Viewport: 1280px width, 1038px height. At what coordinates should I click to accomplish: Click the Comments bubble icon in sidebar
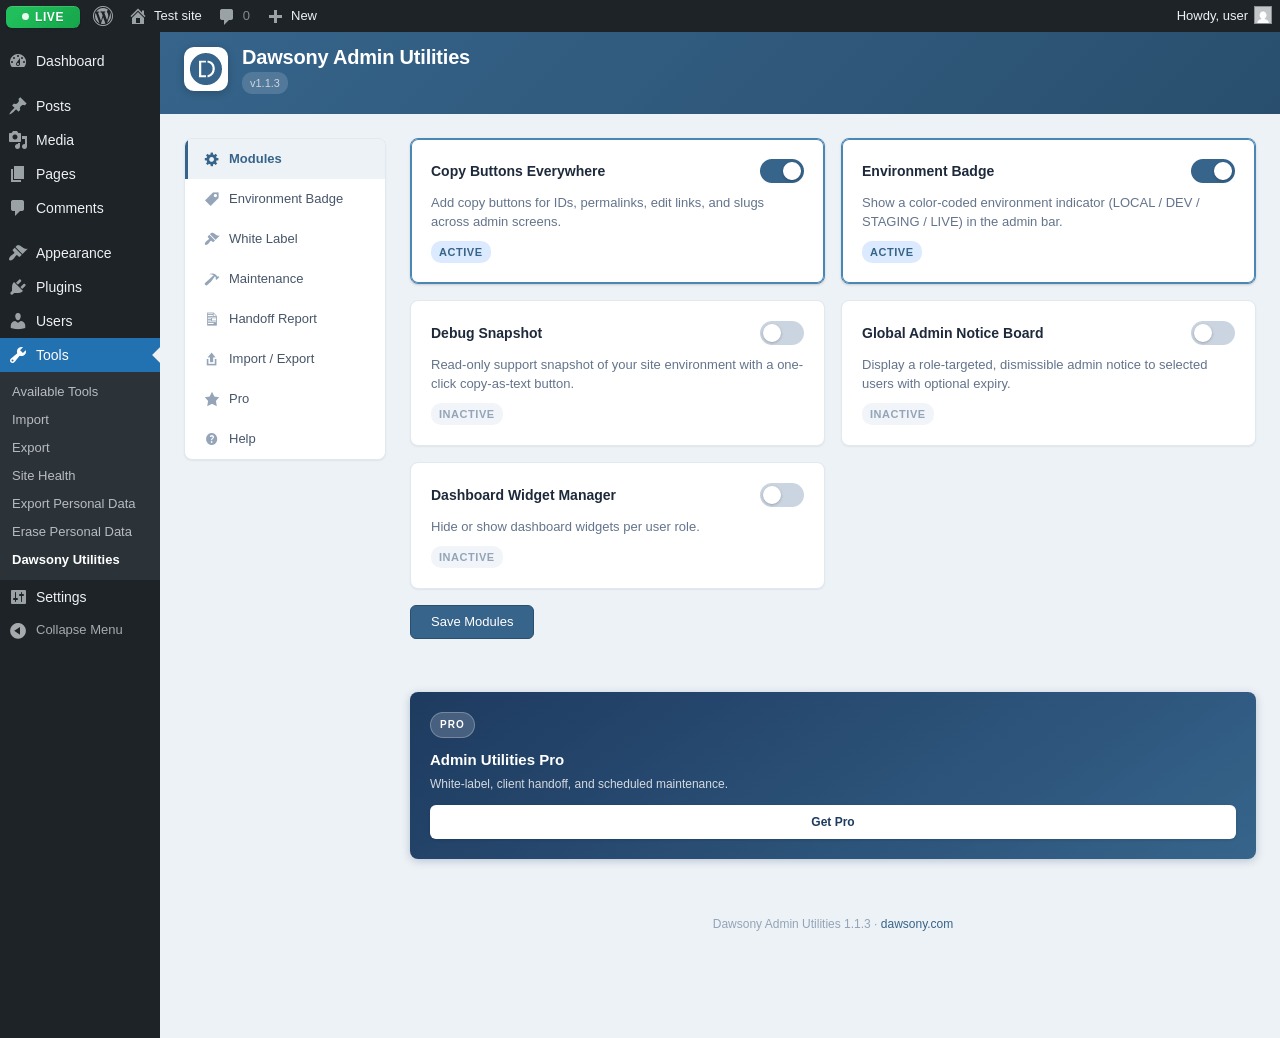pos(18,208)
